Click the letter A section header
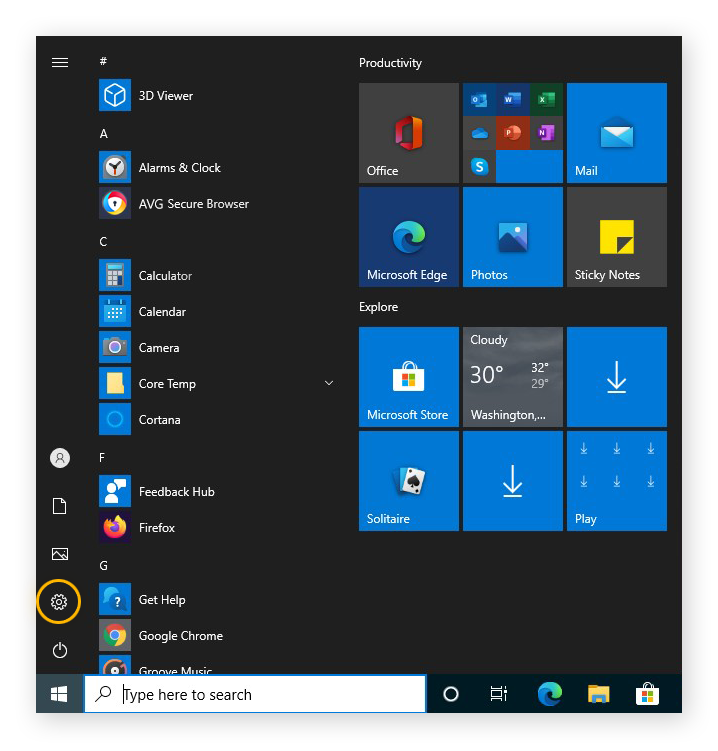 pos(103,134)
